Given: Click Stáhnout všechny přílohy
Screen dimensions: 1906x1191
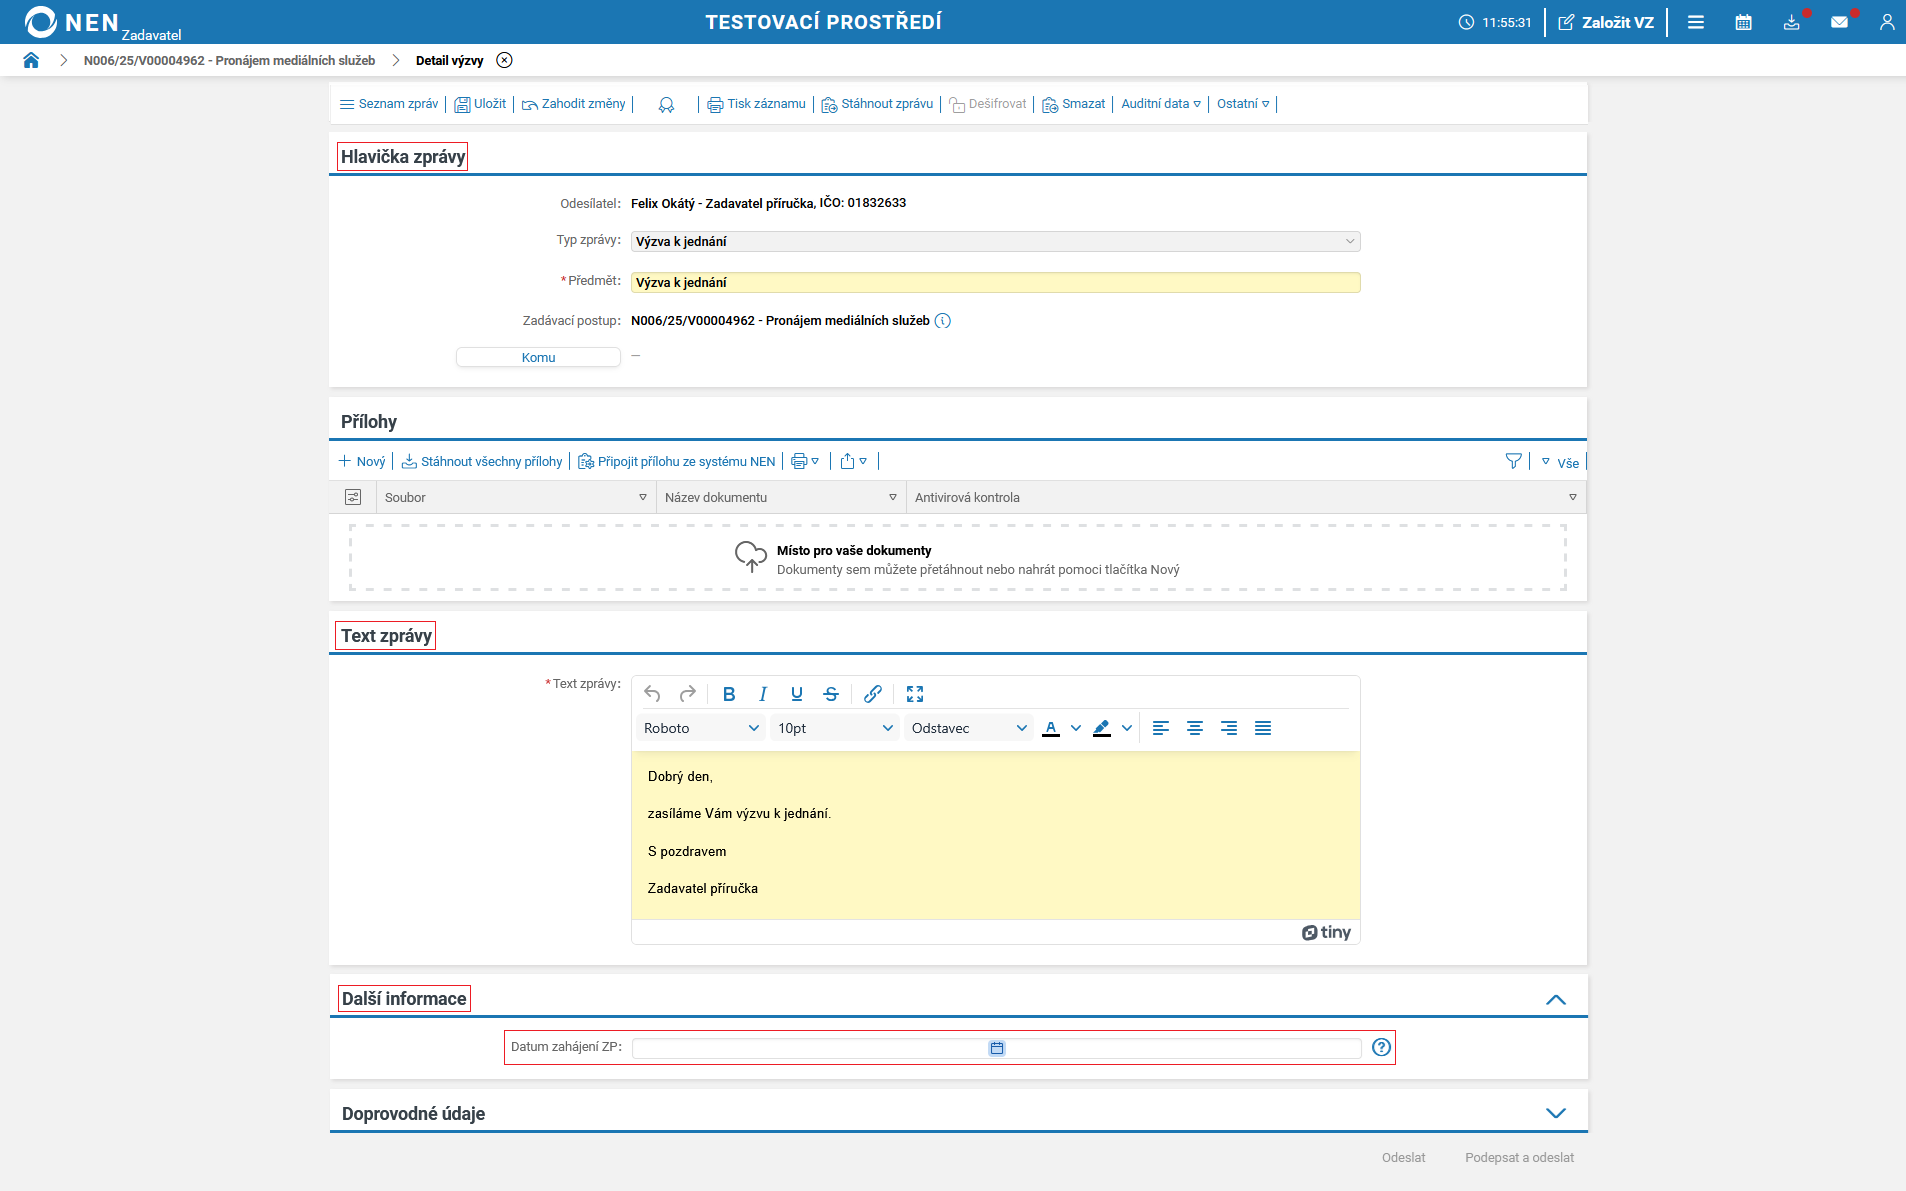Looking at the screenshot, I should pyautogui.click(x=482, y=461).
